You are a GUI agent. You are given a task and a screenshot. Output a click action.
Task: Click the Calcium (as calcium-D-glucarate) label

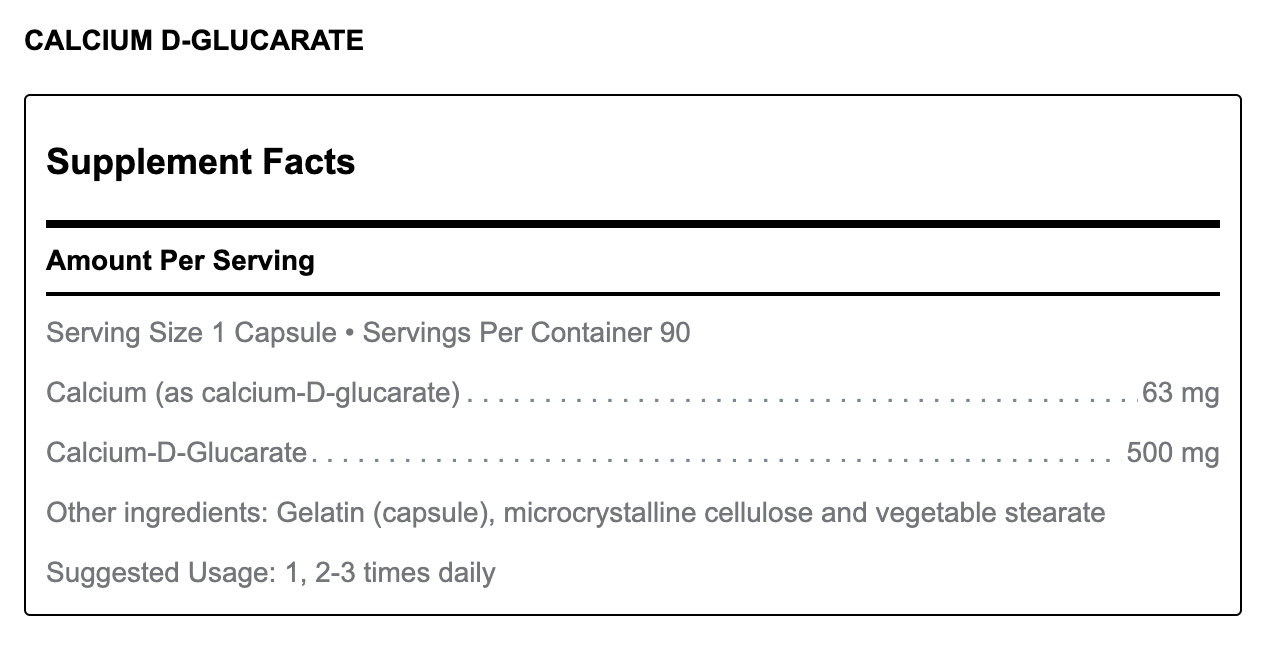pyautogui.click(x=253, y=393)
